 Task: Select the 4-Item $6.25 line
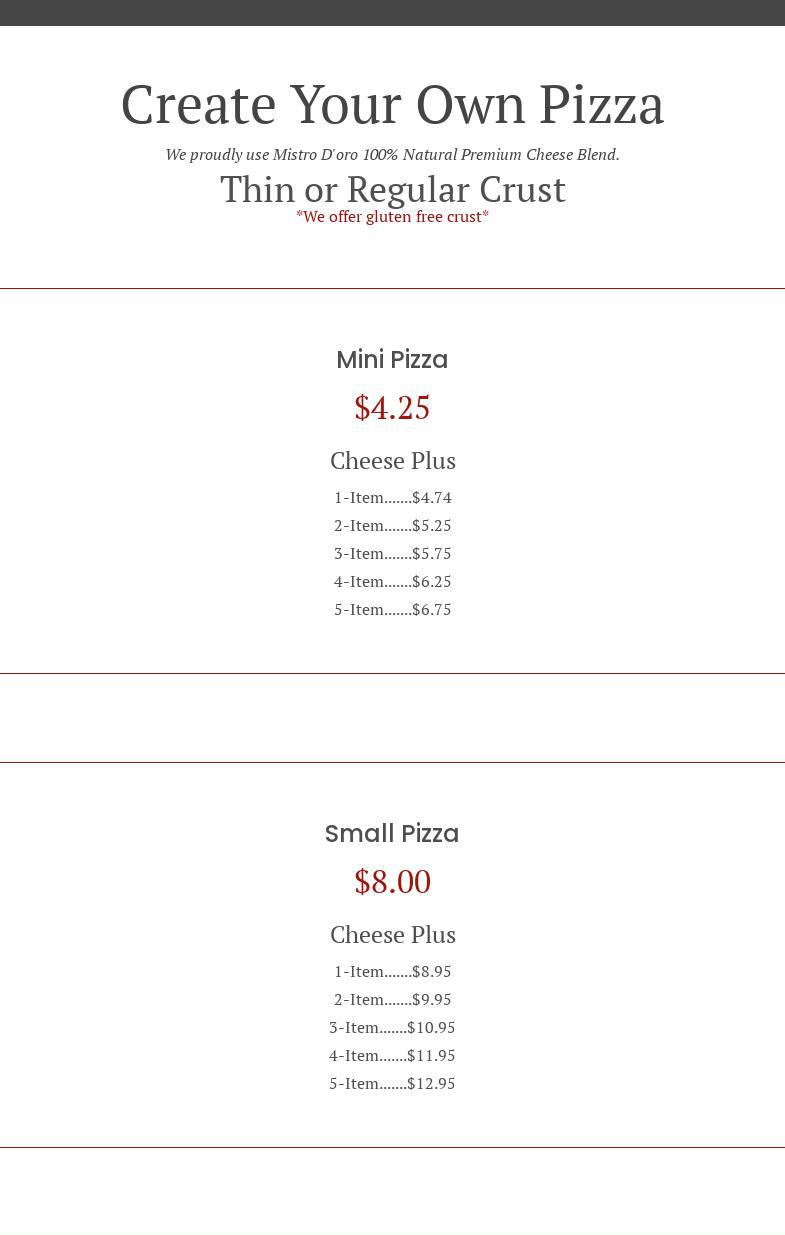(392, 582)
